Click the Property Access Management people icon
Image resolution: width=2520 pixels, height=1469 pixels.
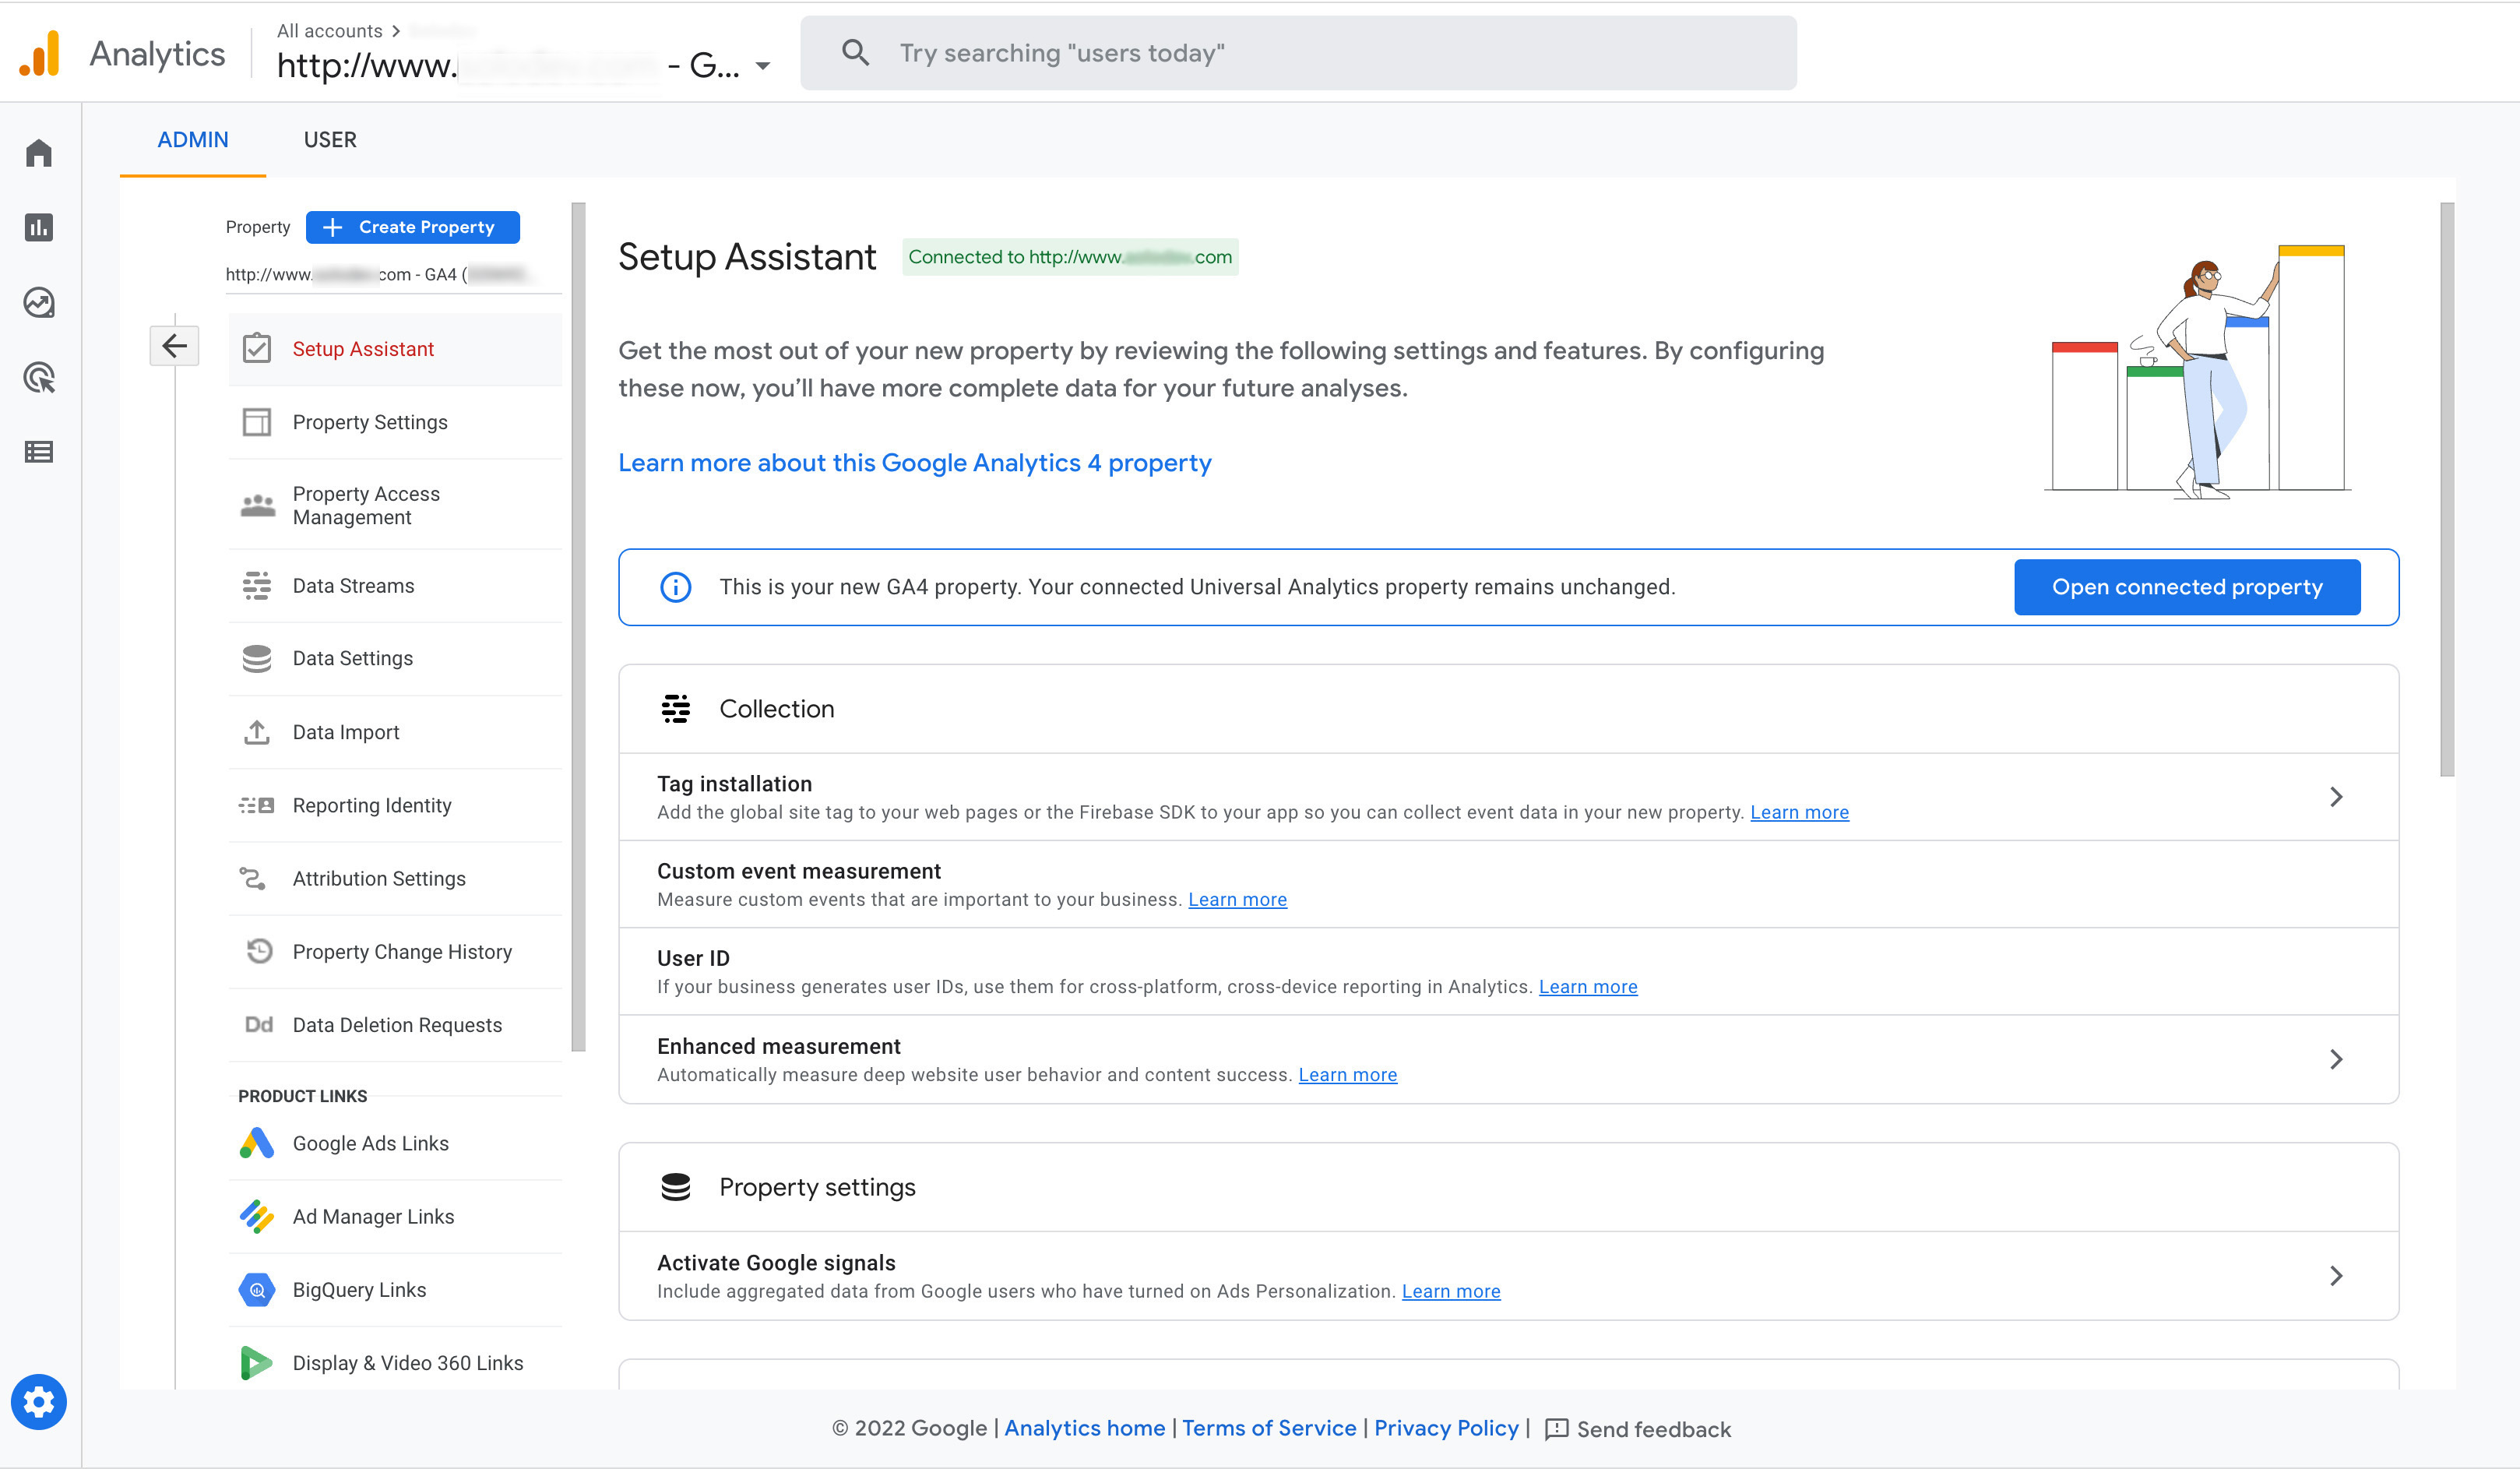[257, 505]
